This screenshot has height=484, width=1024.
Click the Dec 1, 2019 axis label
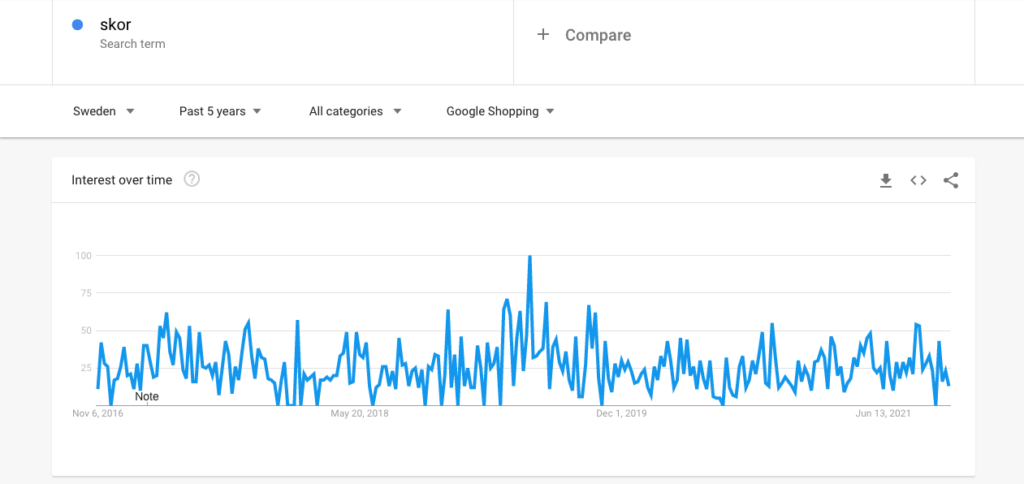(621, 413)
